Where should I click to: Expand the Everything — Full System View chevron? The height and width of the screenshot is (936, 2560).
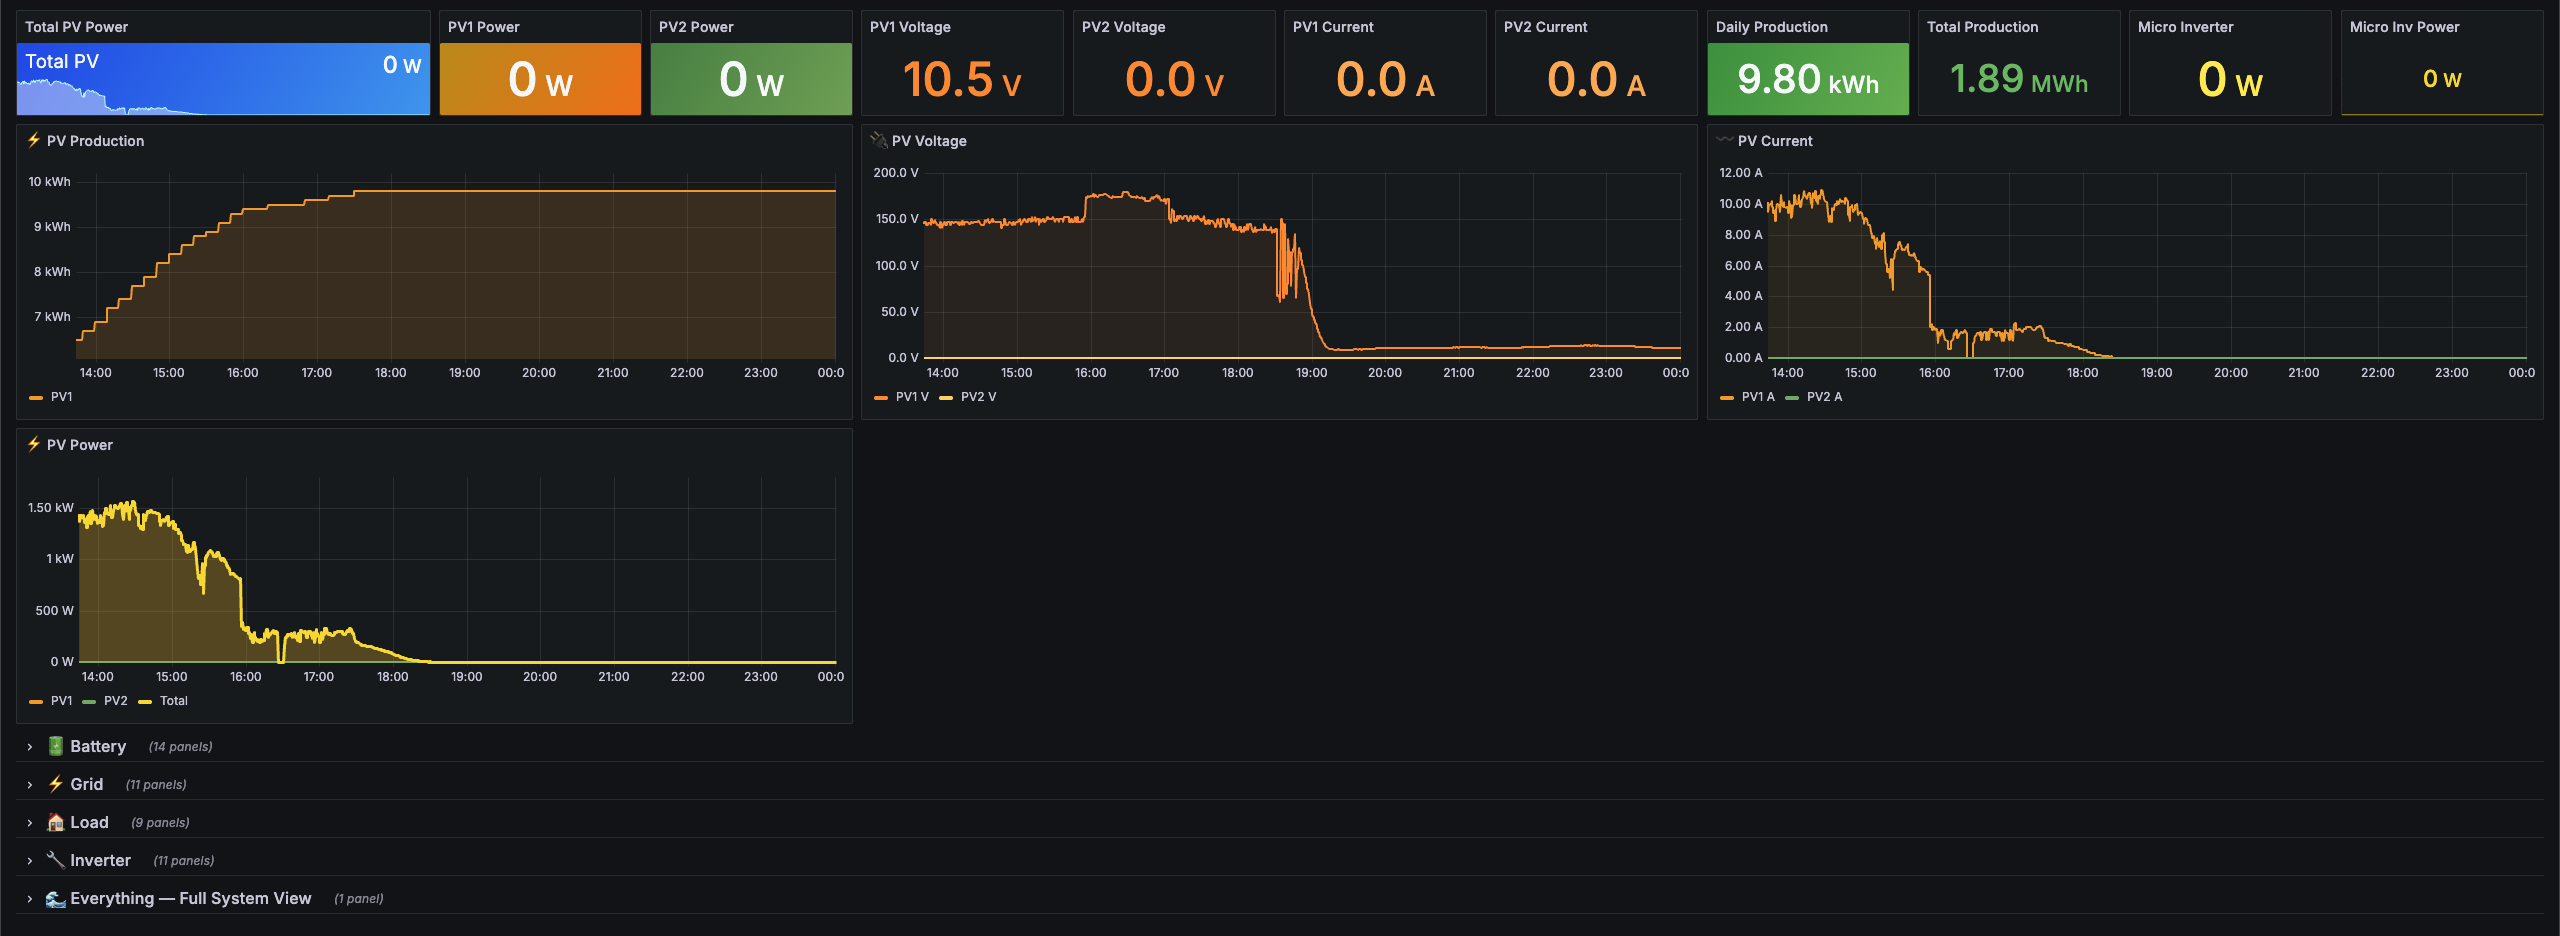tap(30, 899)
